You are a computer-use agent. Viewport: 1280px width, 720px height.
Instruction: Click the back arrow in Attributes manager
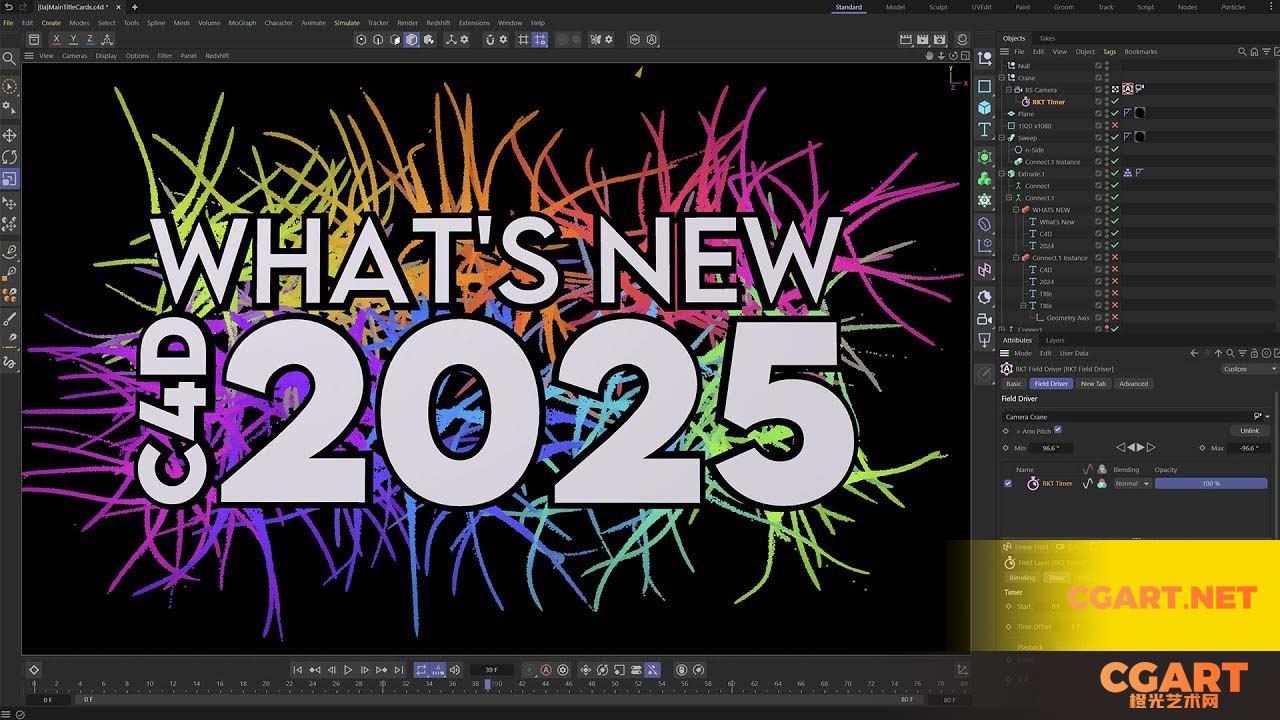pyautogui.click(x=1194, y=353)
